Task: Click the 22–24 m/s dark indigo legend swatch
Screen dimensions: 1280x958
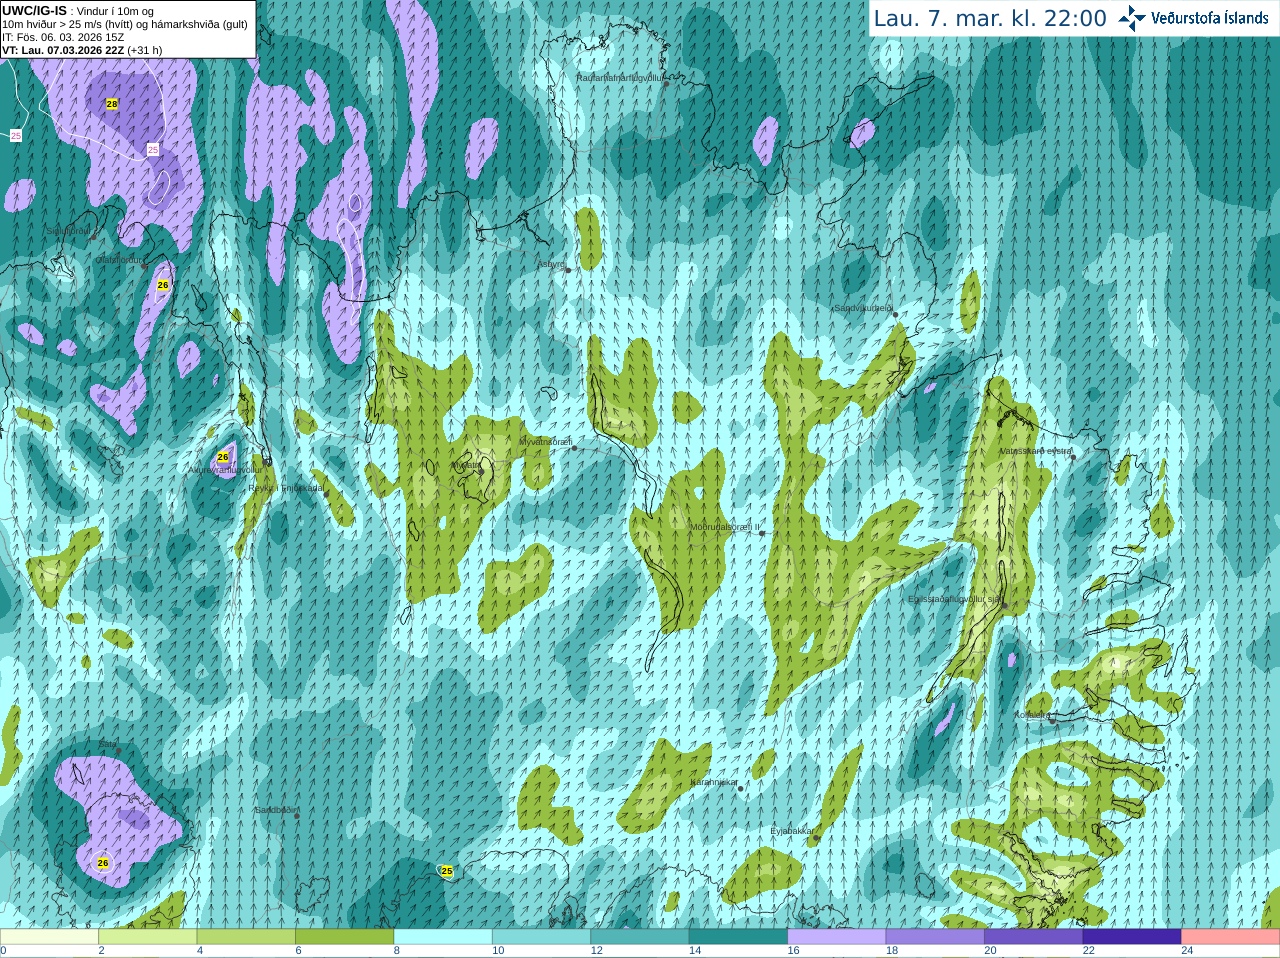Action: (1132, 937)
